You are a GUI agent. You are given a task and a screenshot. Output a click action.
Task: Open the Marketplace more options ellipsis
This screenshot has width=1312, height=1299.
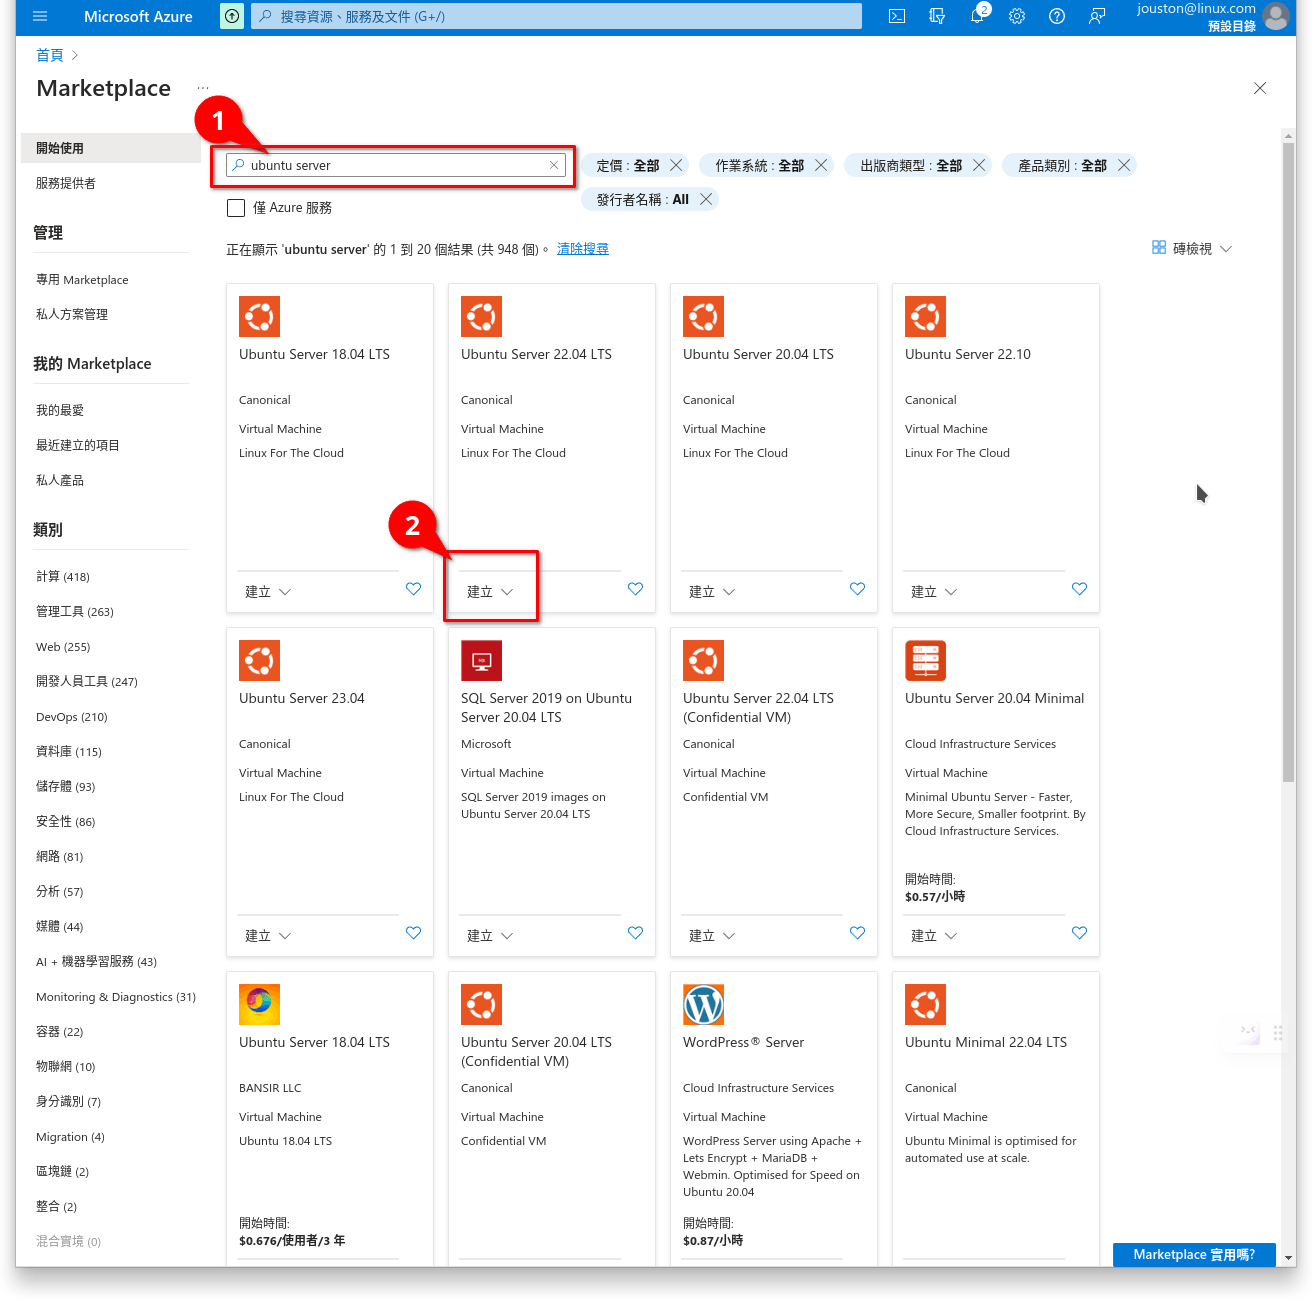coord(203,88)
